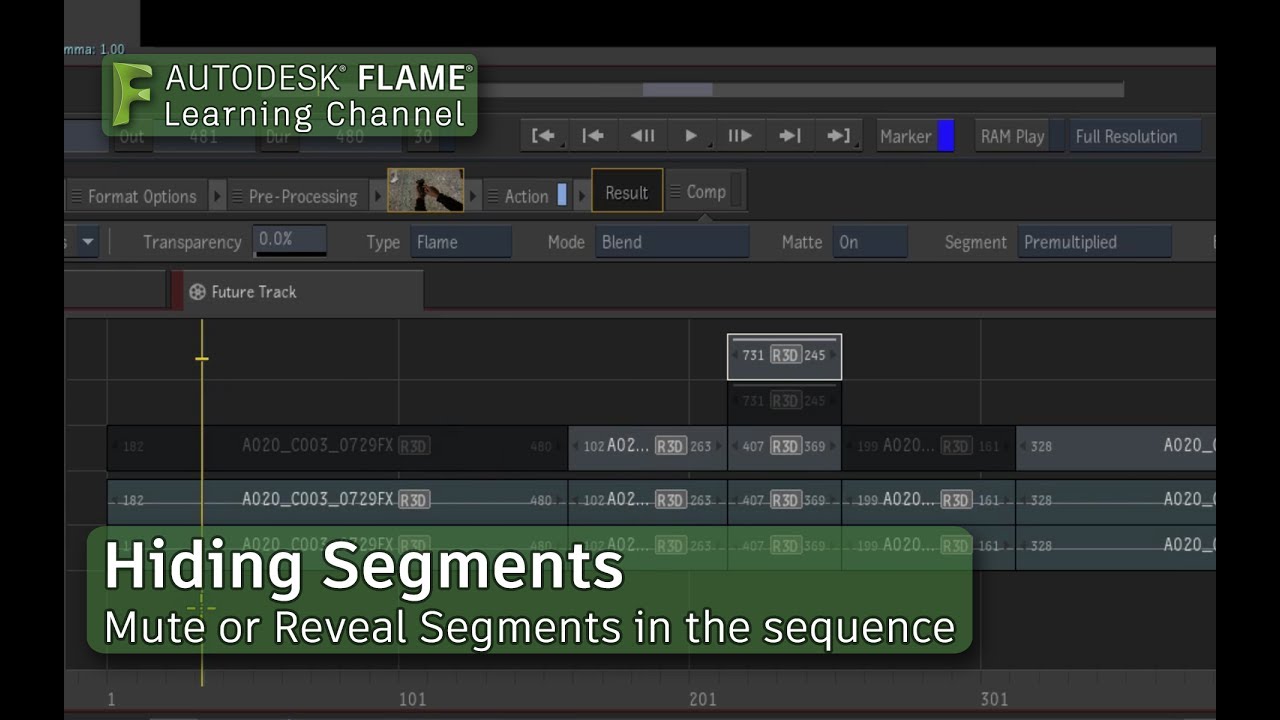Open the Segment dropdown showing Premultiplied
Screen dimensions: 1280x720
[x=1095, y=242]
